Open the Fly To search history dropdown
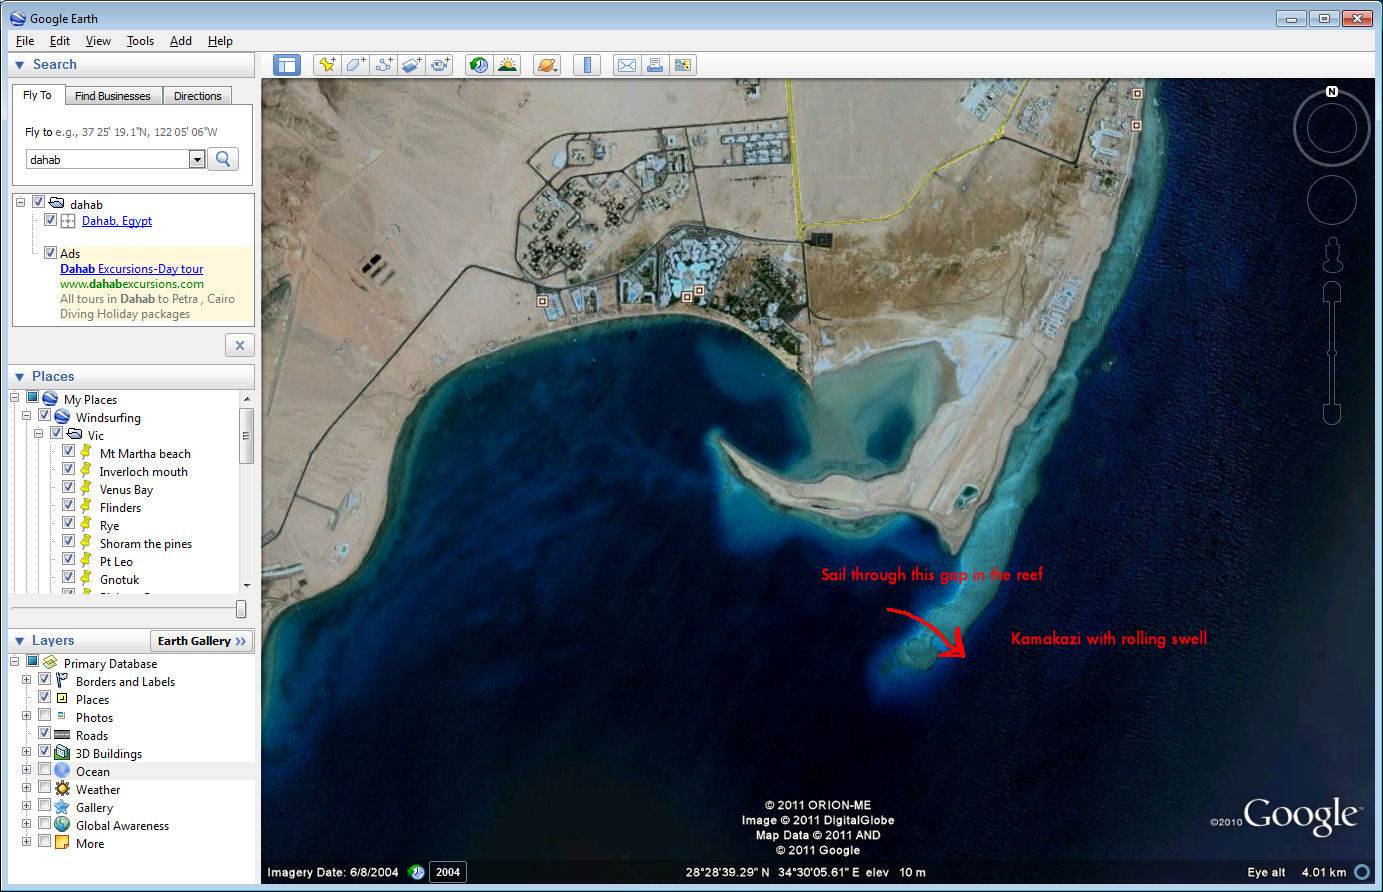 click(x=197, y=159)
